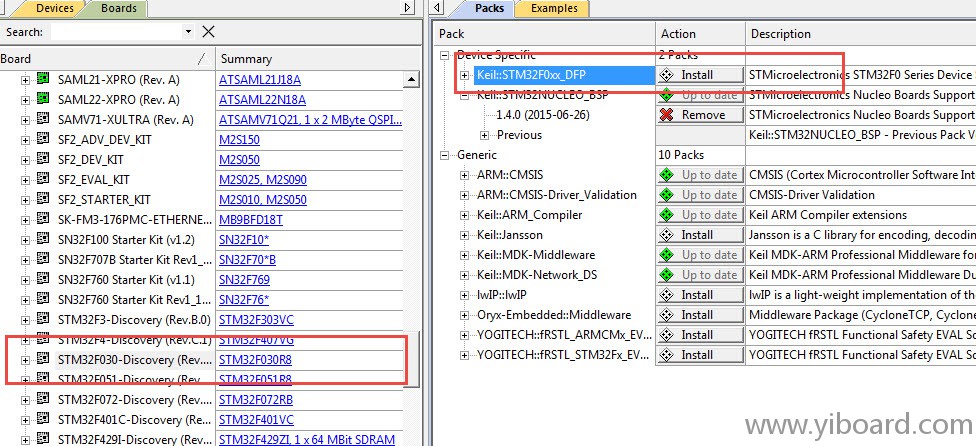Collapse the Generic pack group
This screenshot has width=976, height=446.
[444, 155]
